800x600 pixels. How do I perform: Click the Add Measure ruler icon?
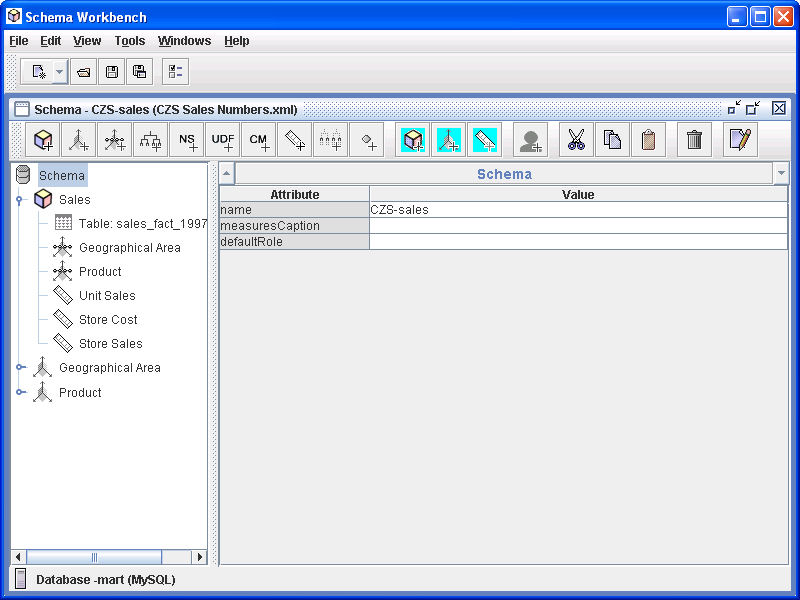tap(294, 139)
